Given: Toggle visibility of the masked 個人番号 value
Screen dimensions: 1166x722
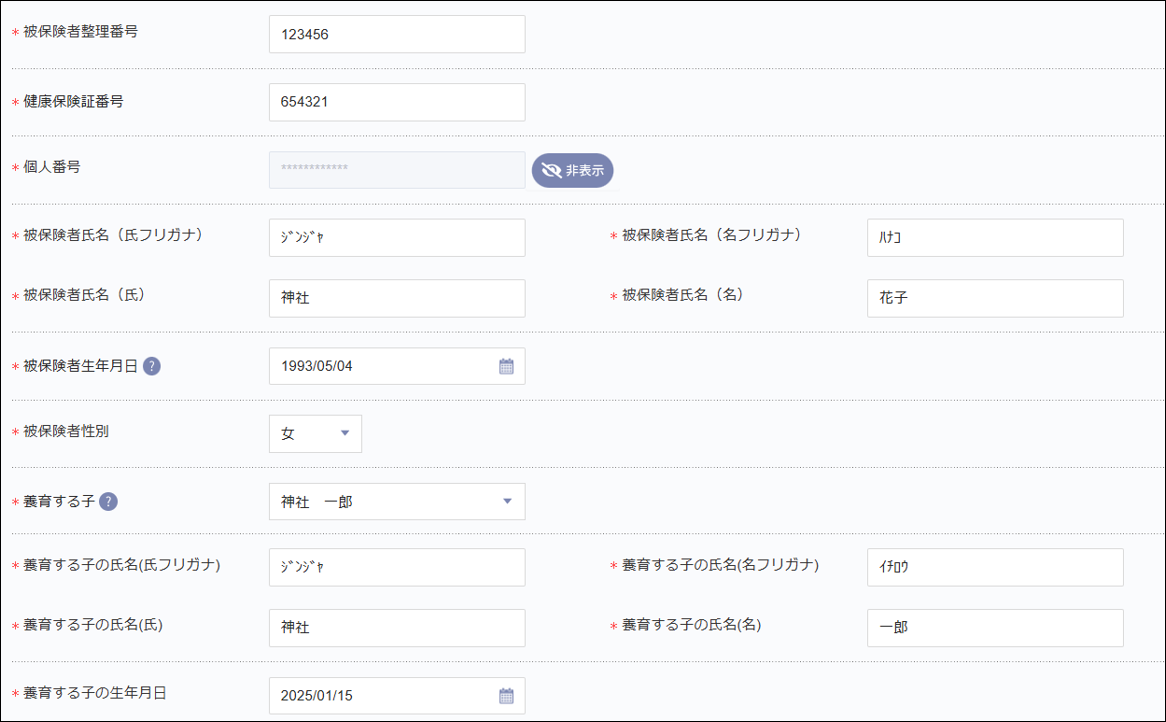Looking at the screenshot, I should pyautogui.click(x=572, y=170).
